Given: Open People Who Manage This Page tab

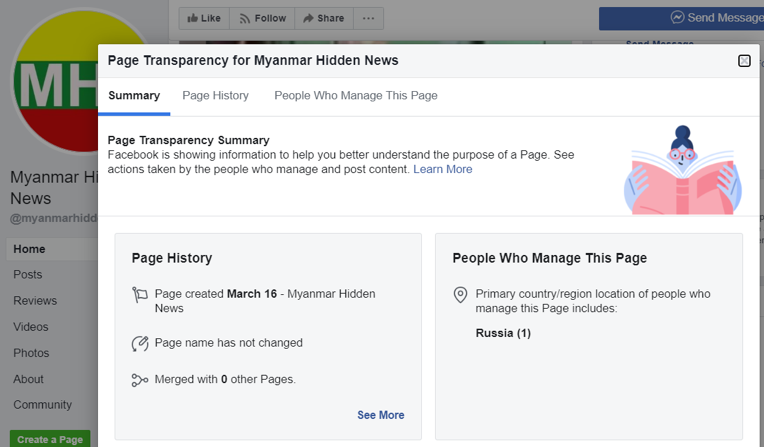Looking at the screenshot, I should click(x=356, y=96).
